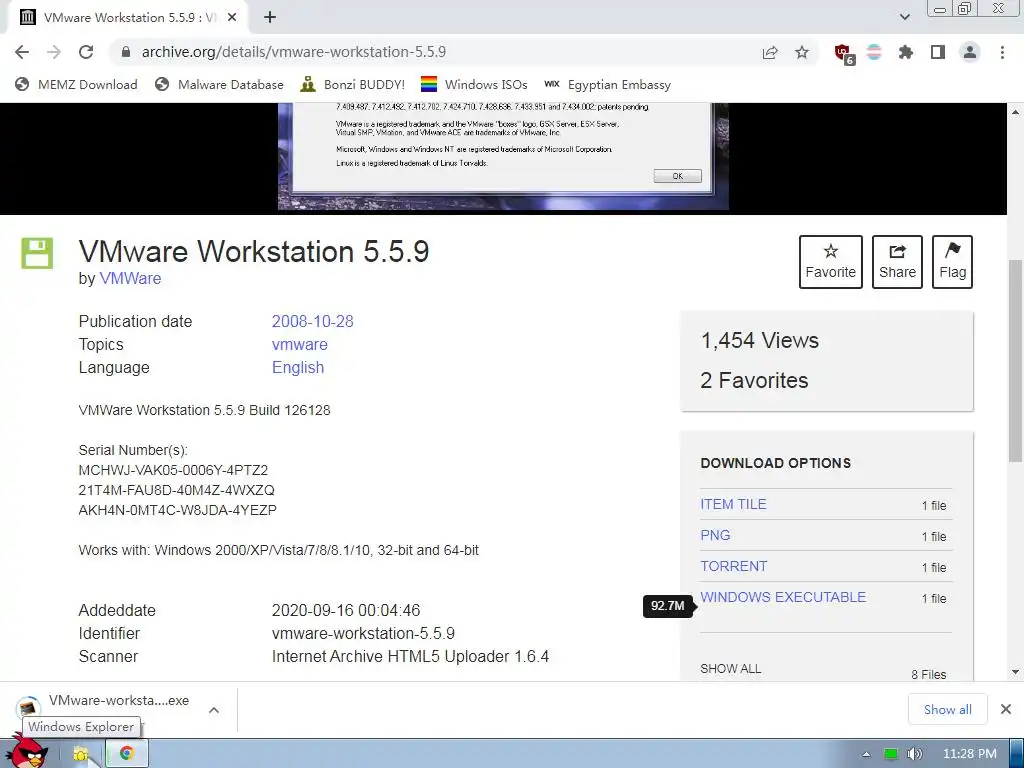Click the serial AKH4N-0MT4C-W8JDA-4YEZP

click(178, 510)
